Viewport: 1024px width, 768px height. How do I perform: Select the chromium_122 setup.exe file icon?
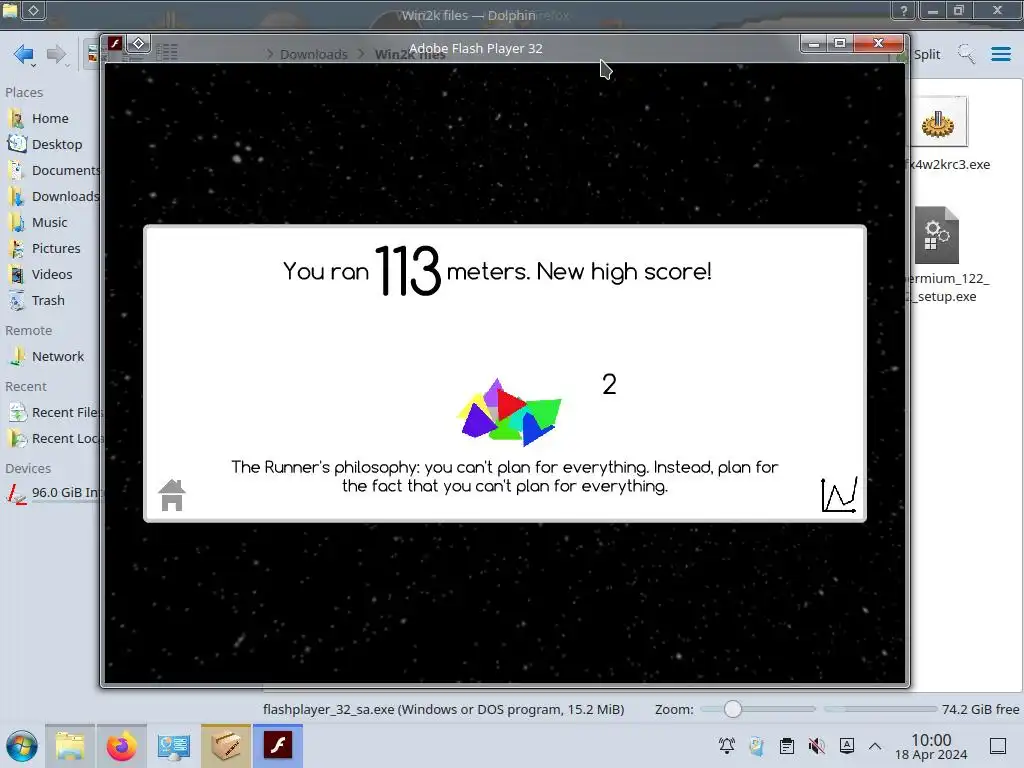[937, 235]
